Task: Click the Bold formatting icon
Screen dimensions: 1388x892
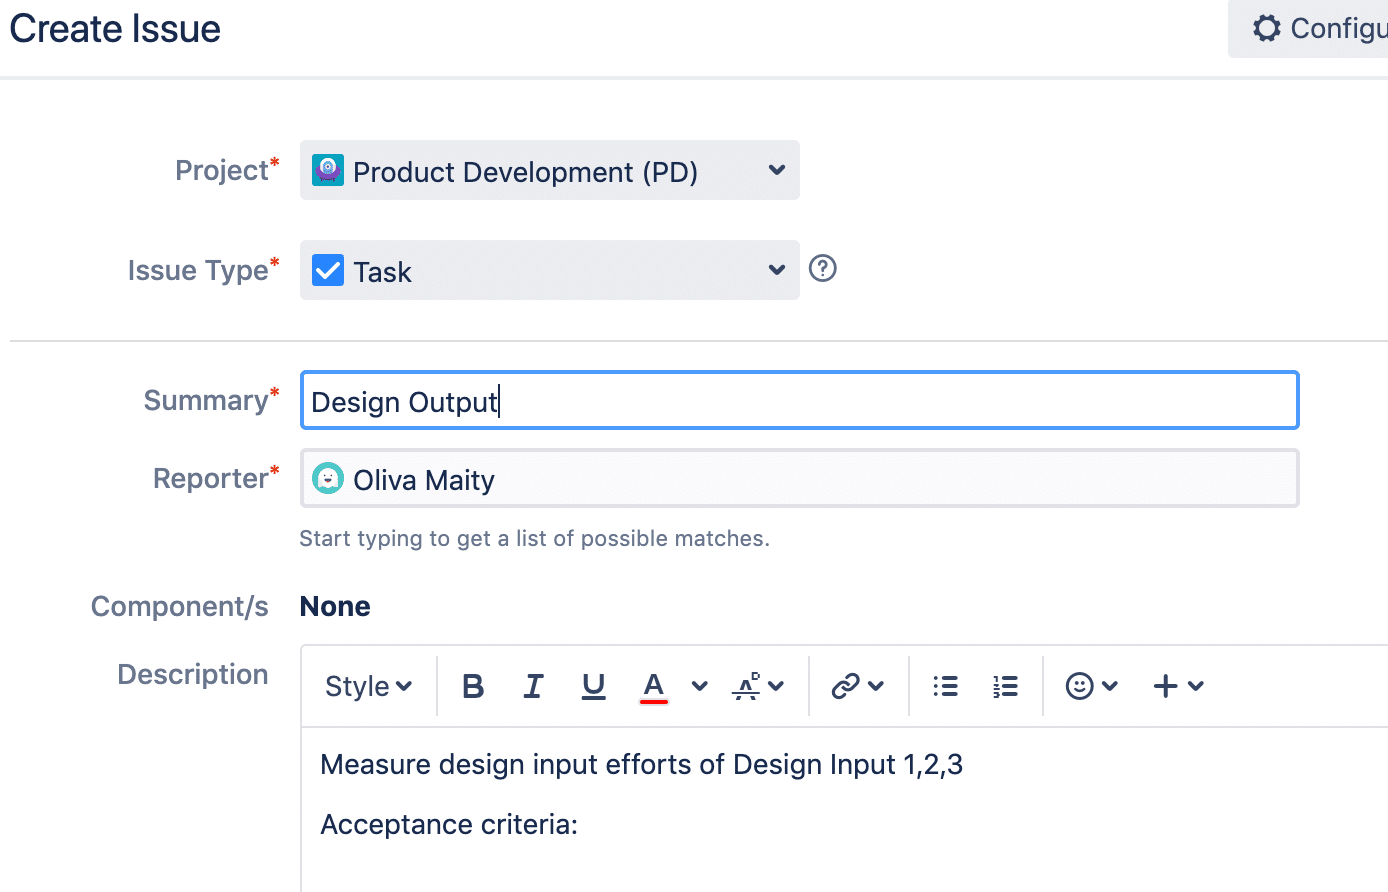Action: point(473,686)
